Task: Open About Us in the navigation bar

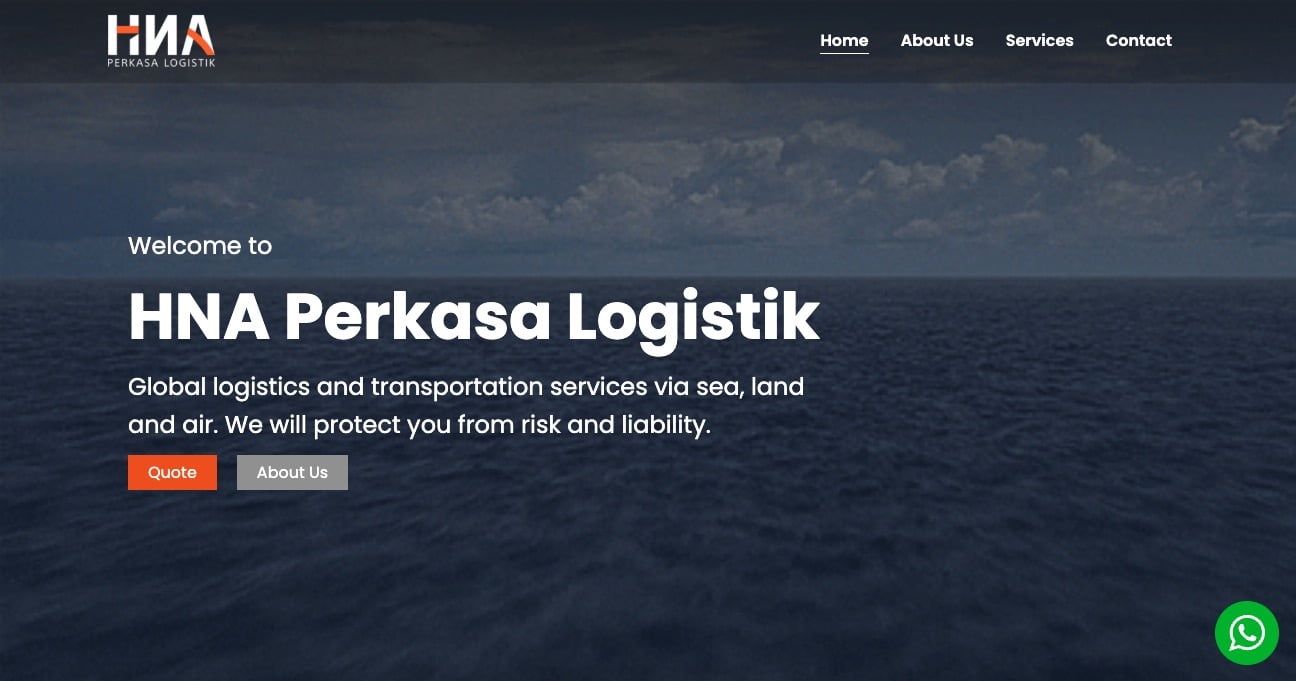Action: (936, 40)
